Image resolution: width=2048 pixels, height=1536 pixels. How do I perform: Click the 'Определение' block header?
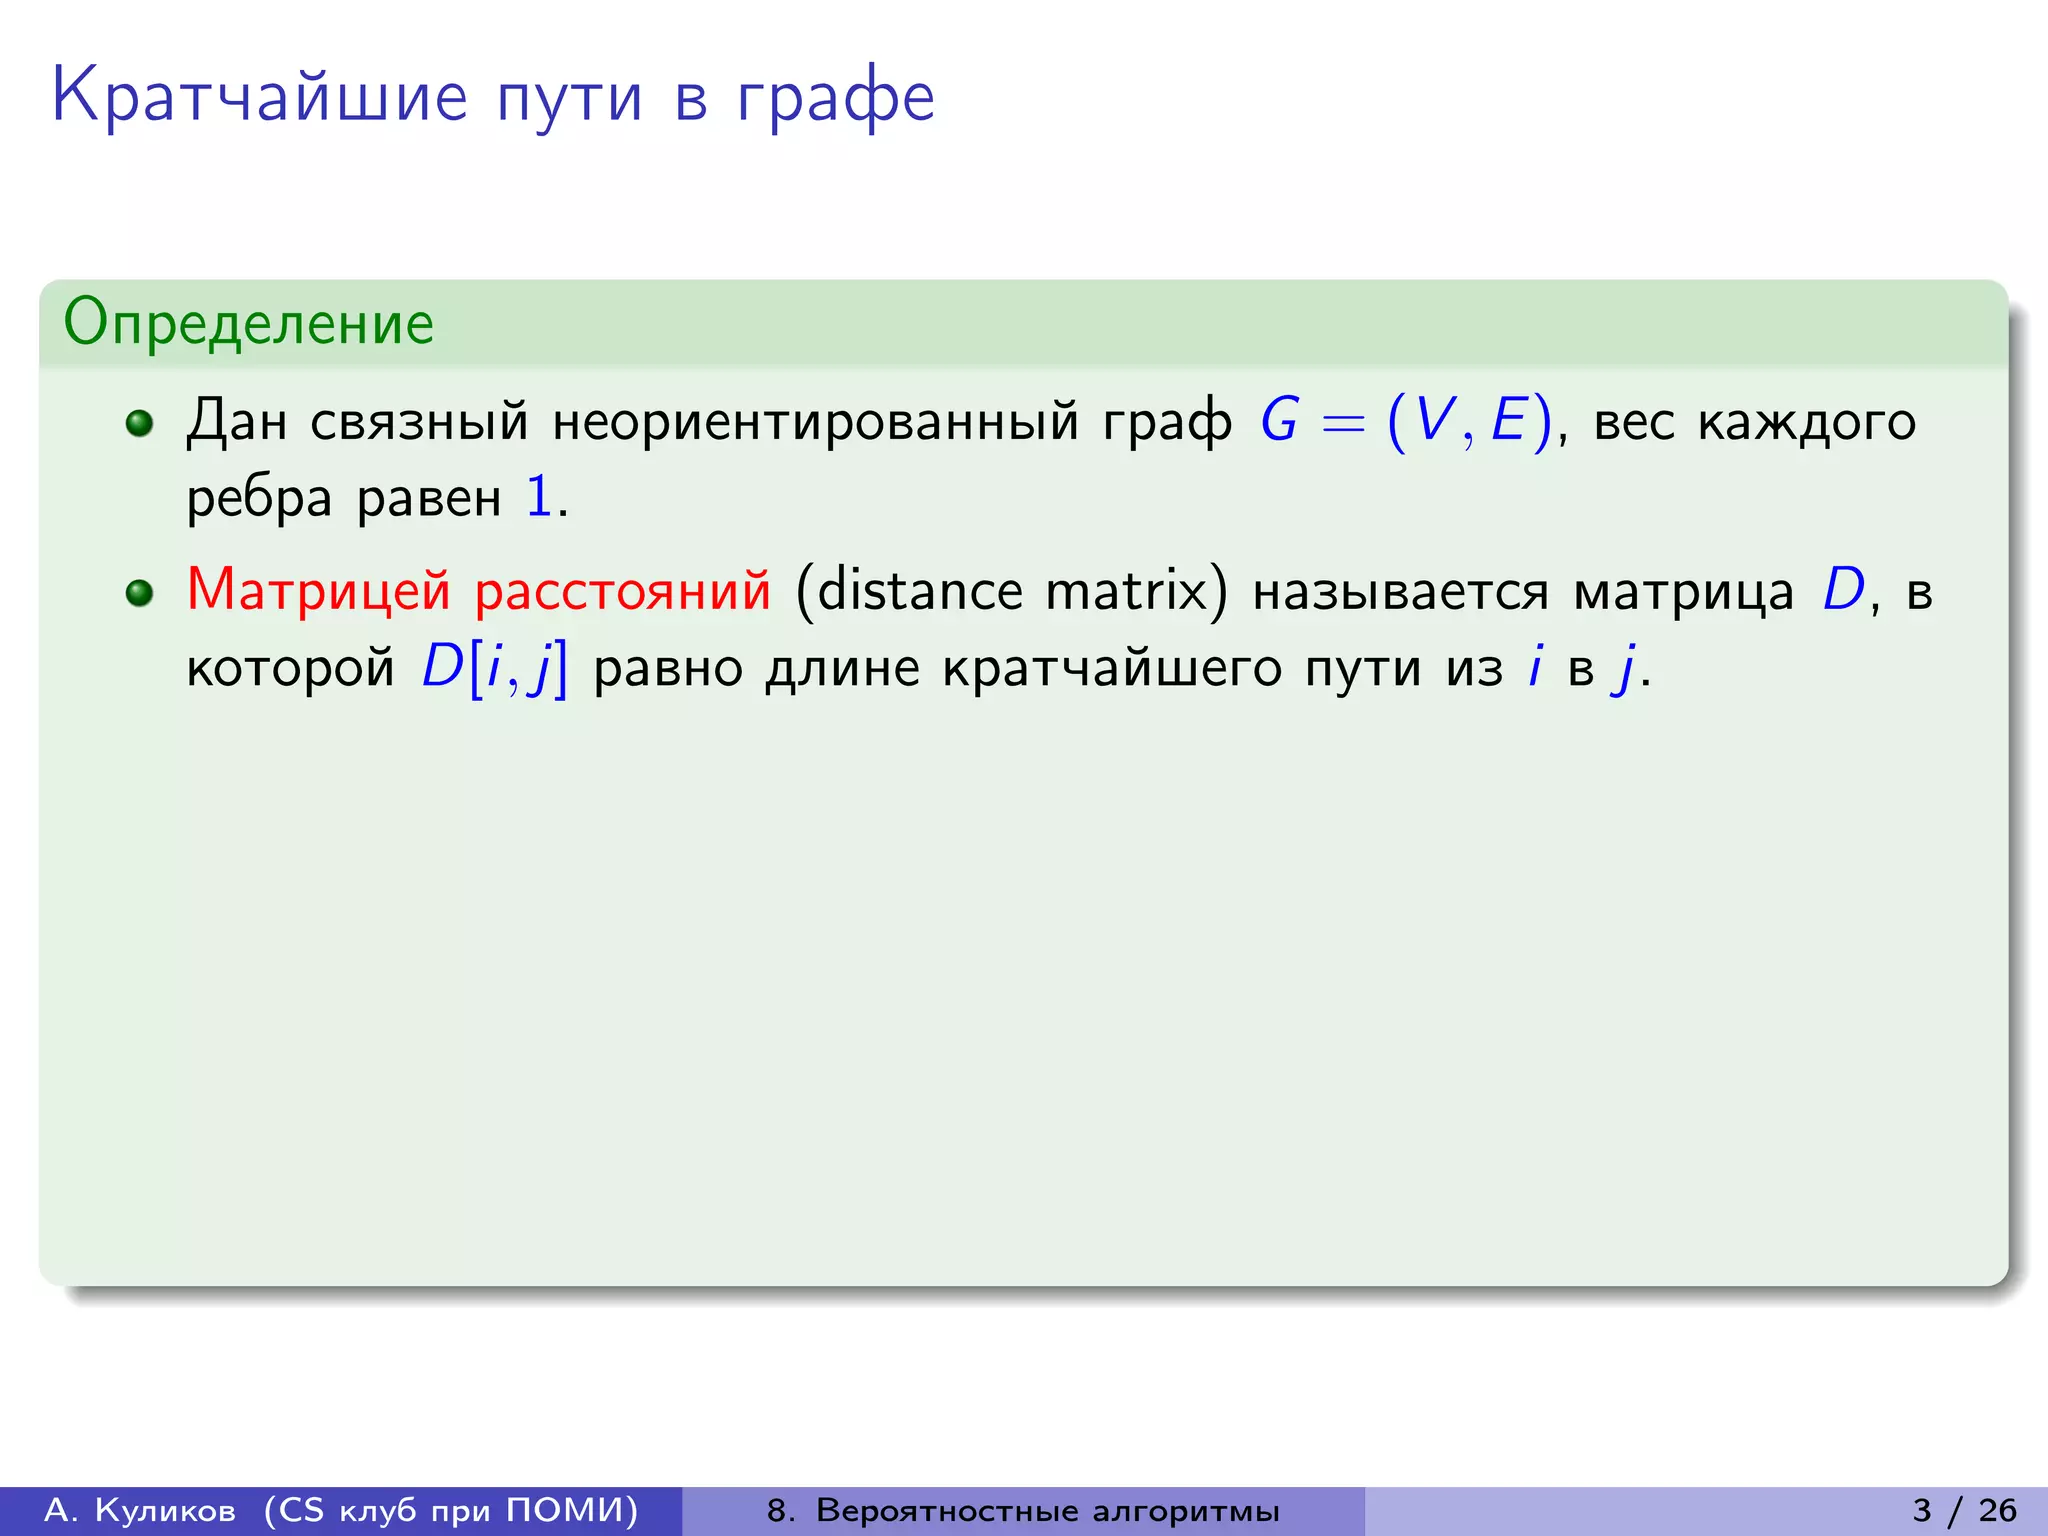click(x=249, y=323)
